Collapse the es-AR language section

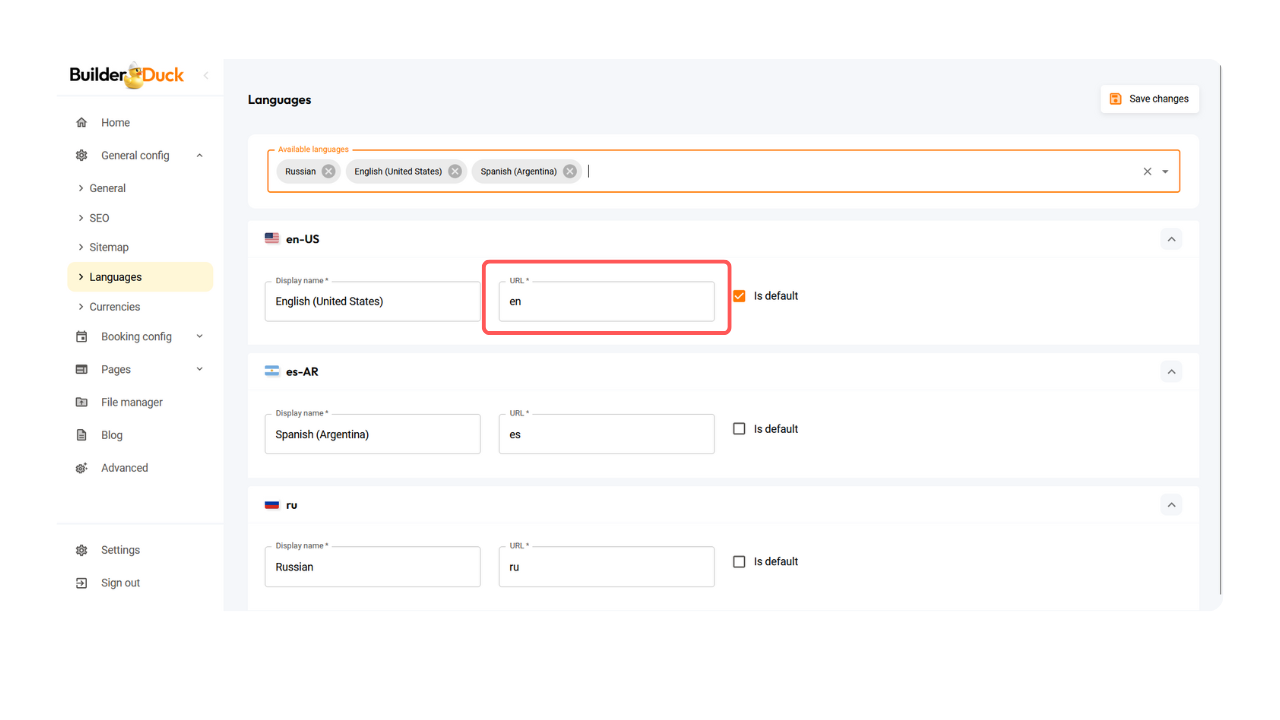click(x=1171, y=371)
